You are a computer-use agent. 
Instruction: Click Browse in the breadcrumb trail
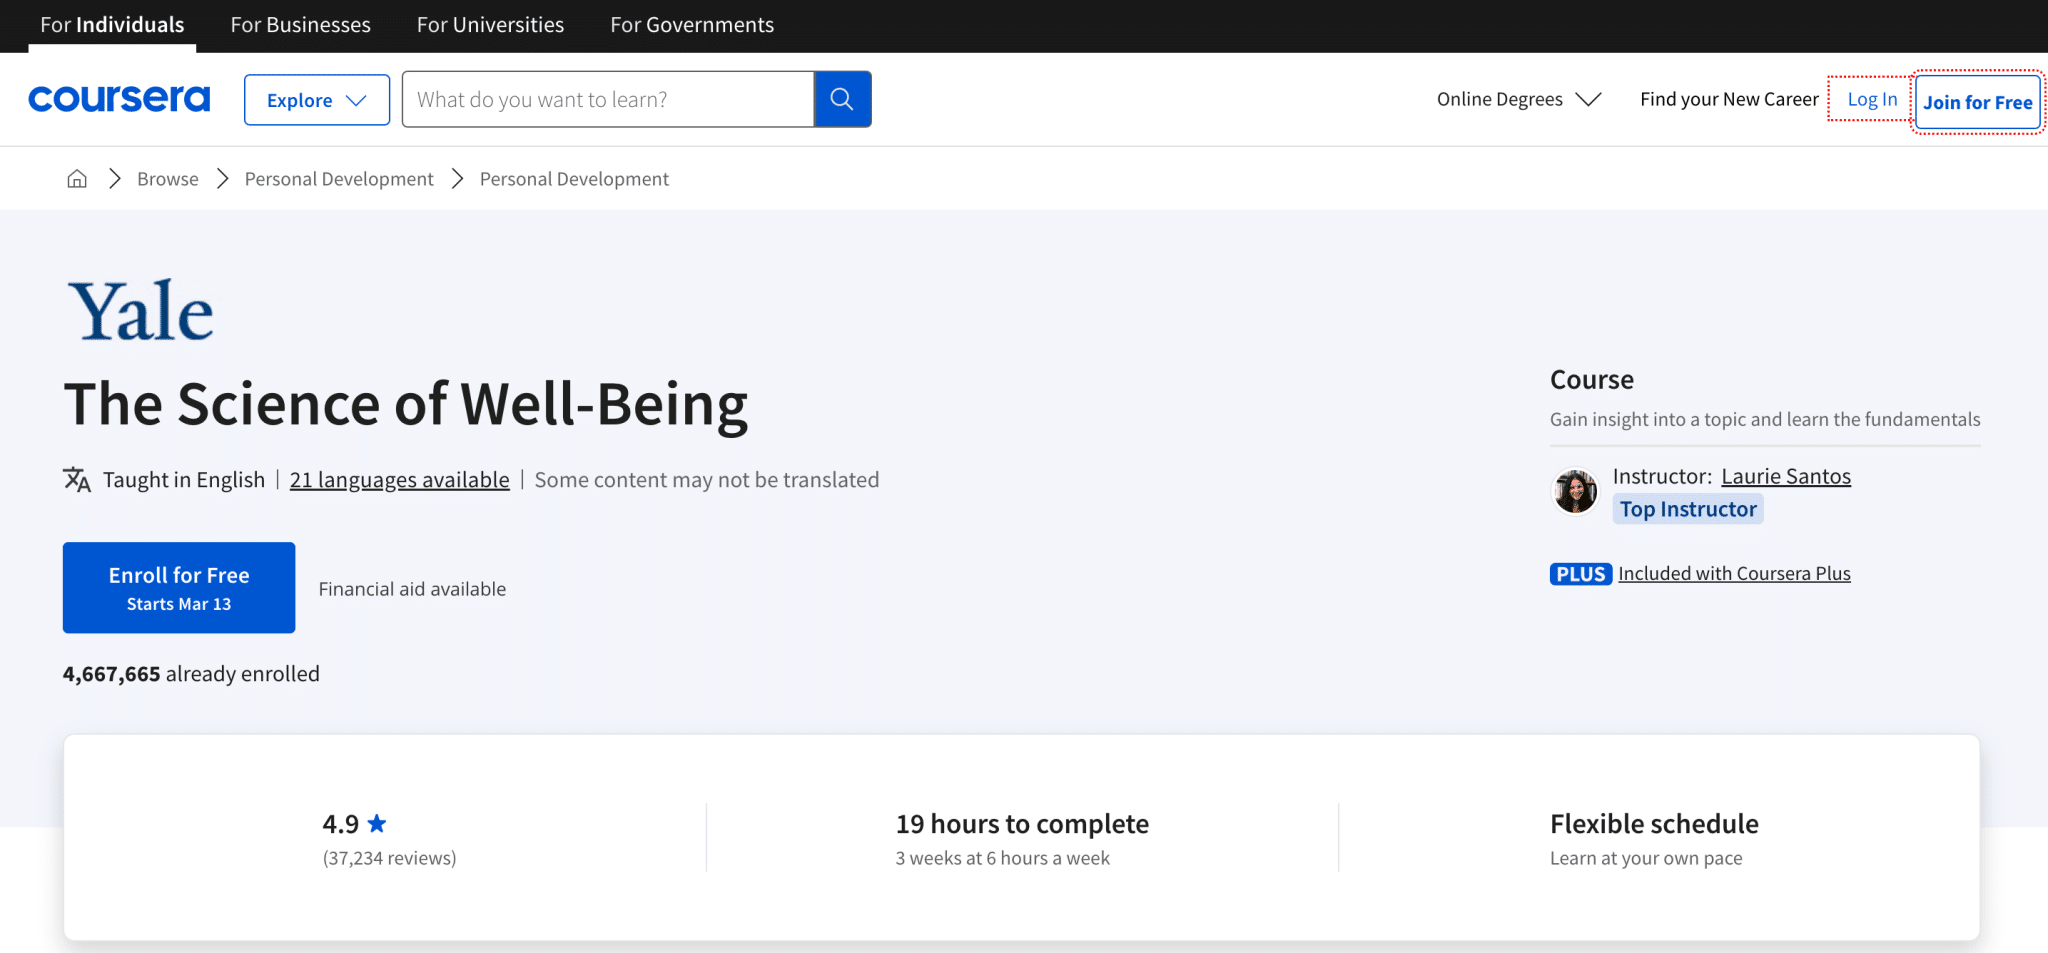(167, 178)
